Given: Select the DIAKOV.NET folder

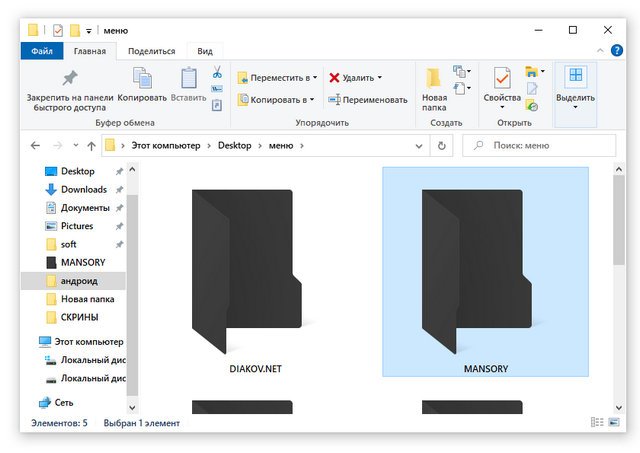Looking at the screenshot, I should [x=255, y=272].
